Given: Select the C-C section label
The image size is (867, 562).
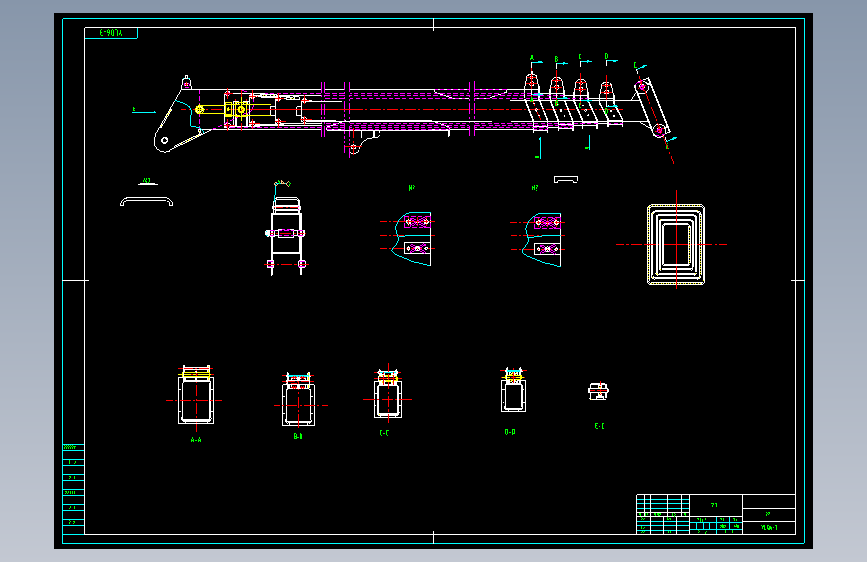Looking at the screenshot, I should click(x=384, y=433).
